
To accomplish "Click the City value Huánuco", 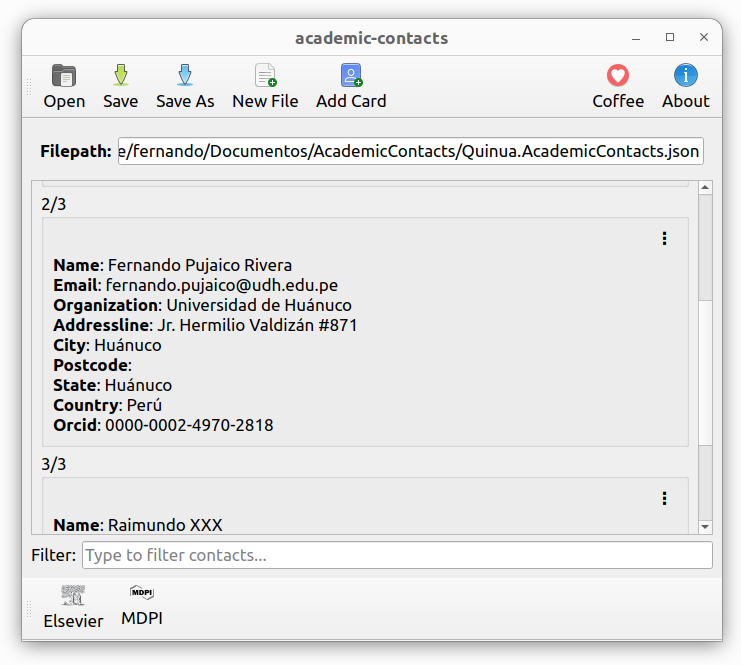I will pyautogui.click(x=128, y=345).
